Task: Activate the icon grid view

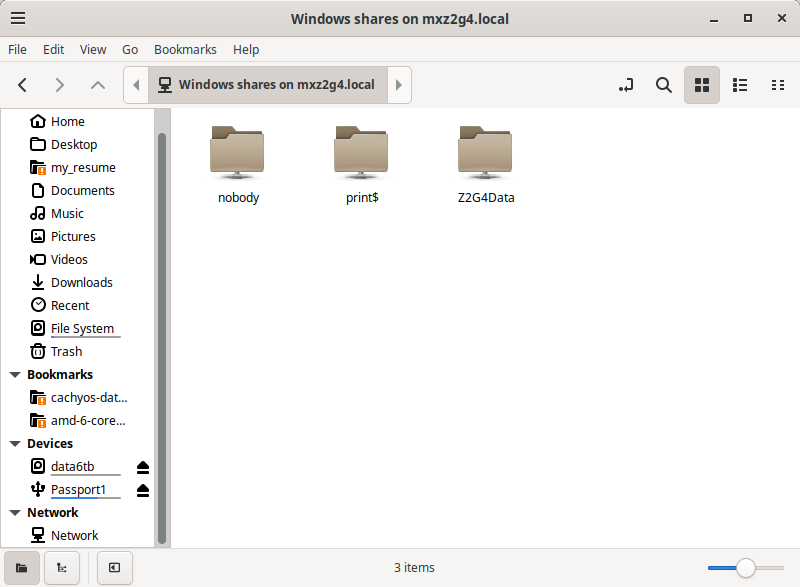Action: pyautogui.click(x=701, y=85)
